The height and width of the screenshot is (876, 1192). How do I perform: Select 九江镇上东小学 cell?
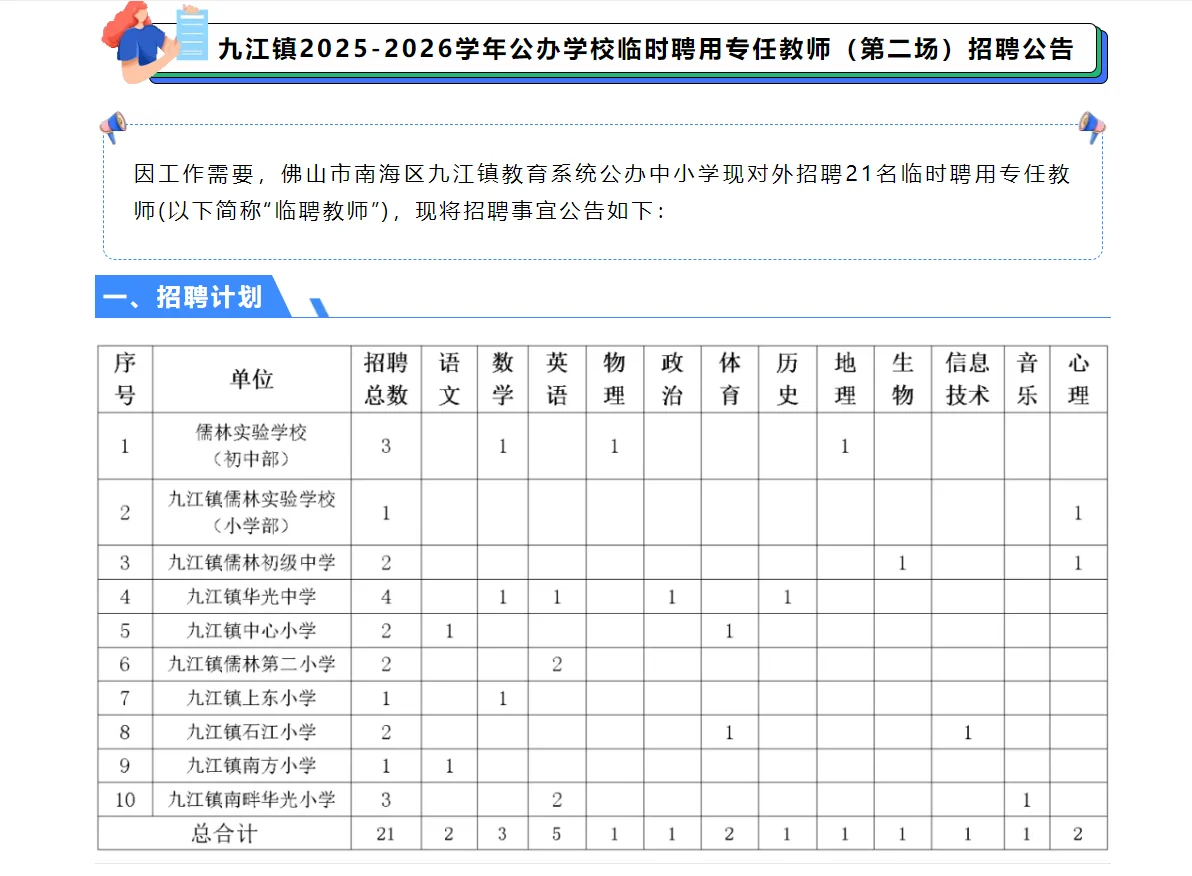[x=252, y=698]
